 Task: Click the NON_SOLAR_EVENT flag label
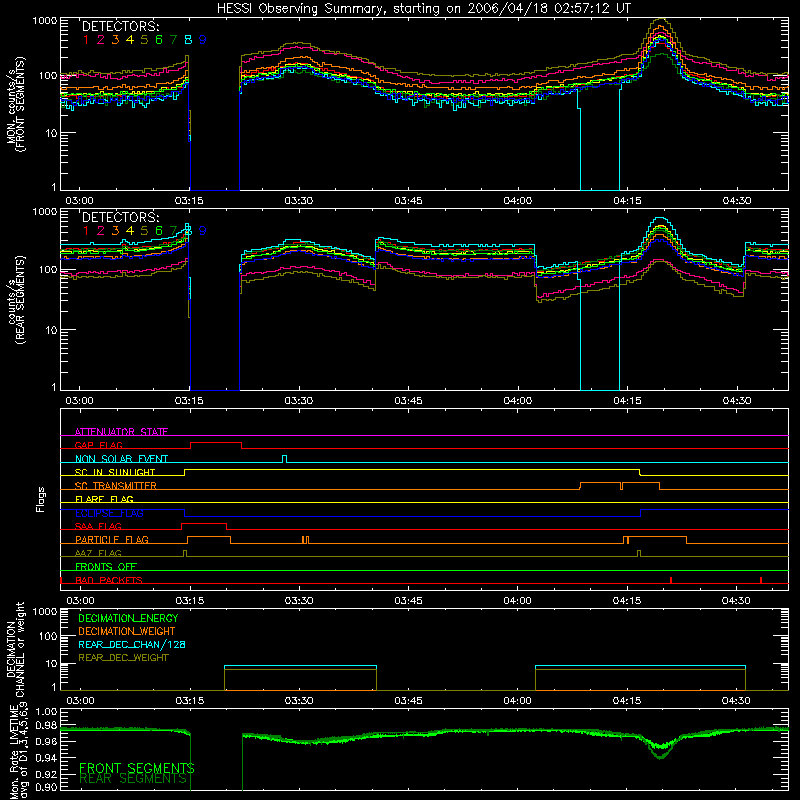pos(121,459)
